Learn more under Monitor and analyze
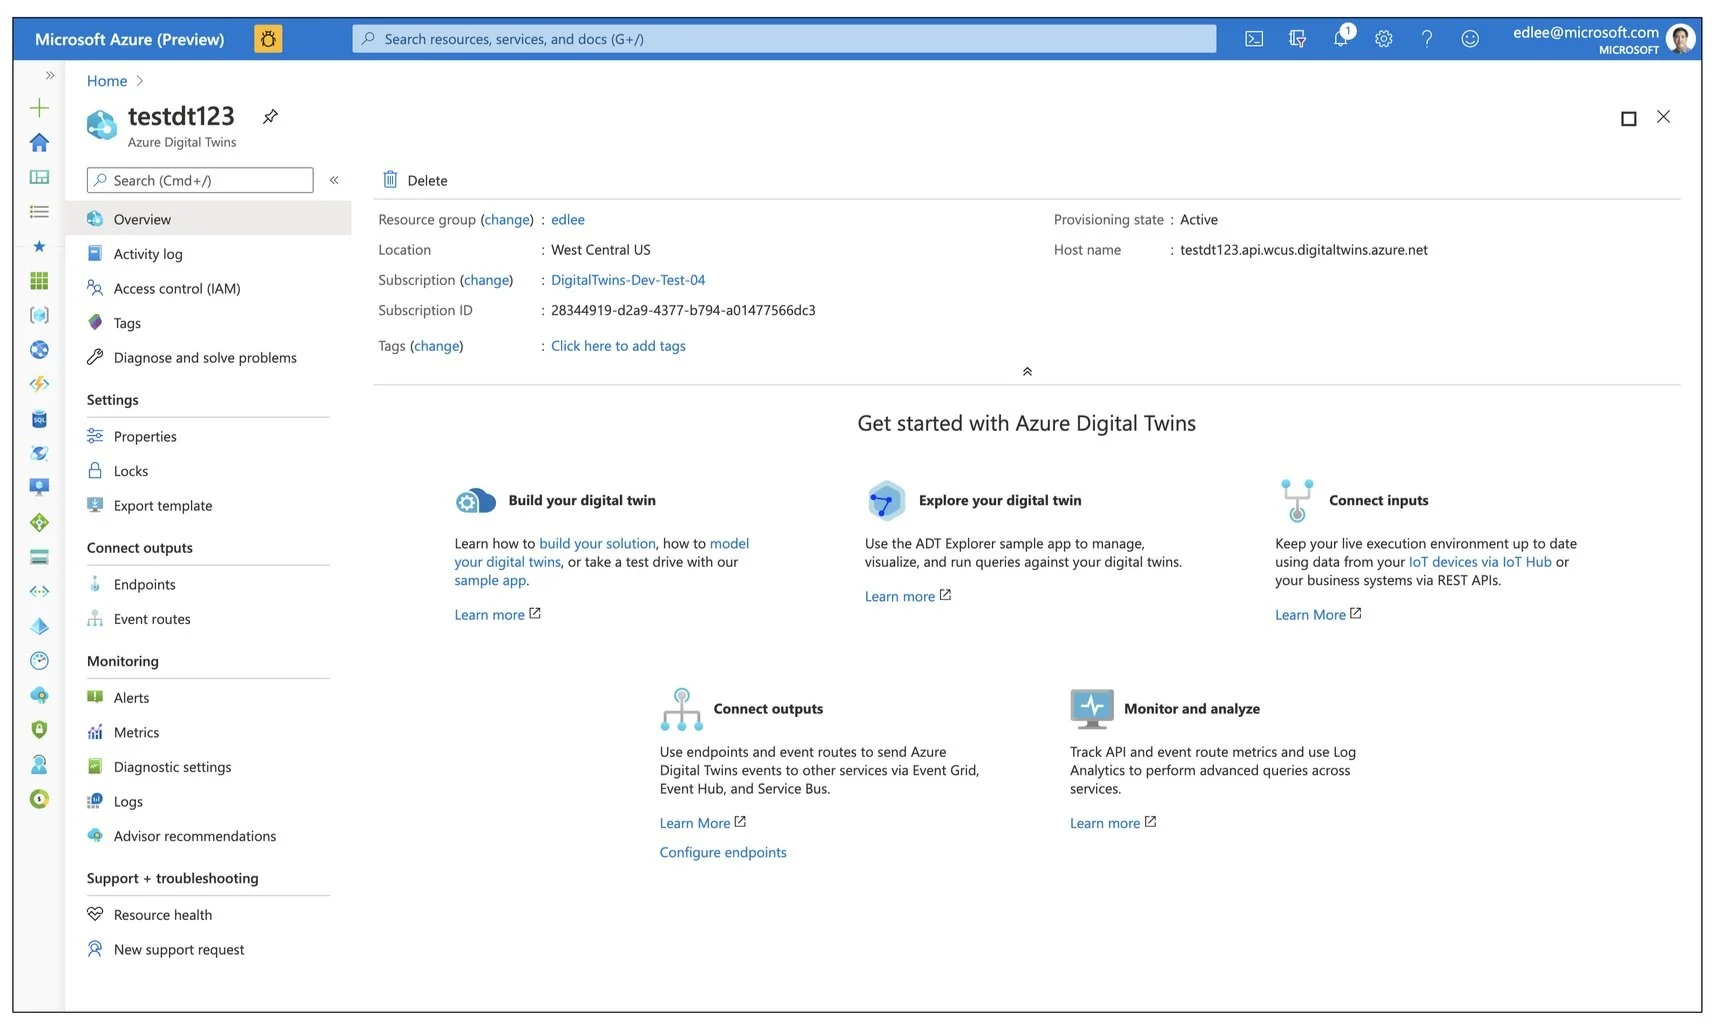Screen dimensions: 1719x1035 coord(1113,823)
